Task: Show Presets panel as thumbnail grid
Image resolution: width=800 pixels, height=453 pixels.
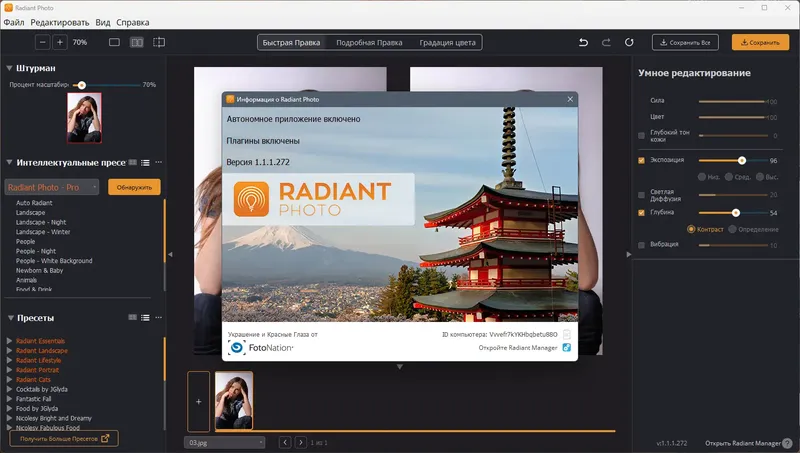Action: point(133,317)
